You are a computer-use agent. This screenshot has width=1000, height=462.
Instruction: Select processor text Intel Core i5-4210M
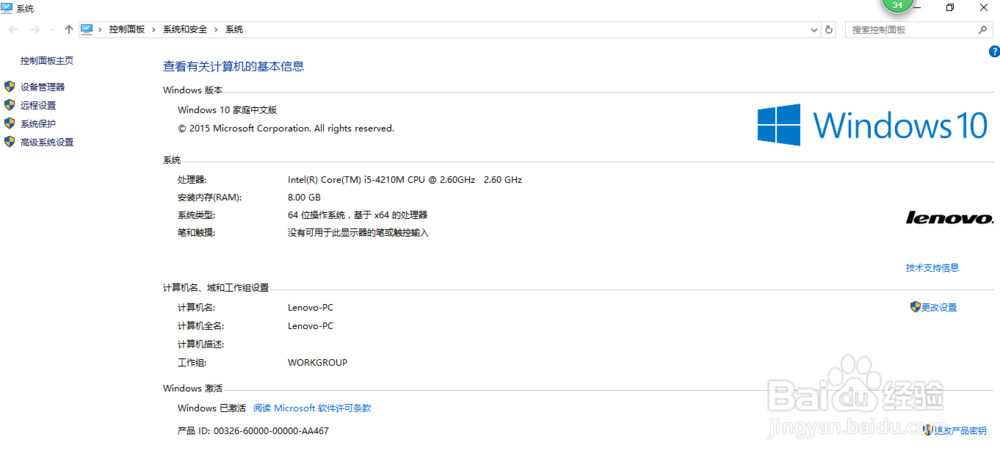click(404, 180)
